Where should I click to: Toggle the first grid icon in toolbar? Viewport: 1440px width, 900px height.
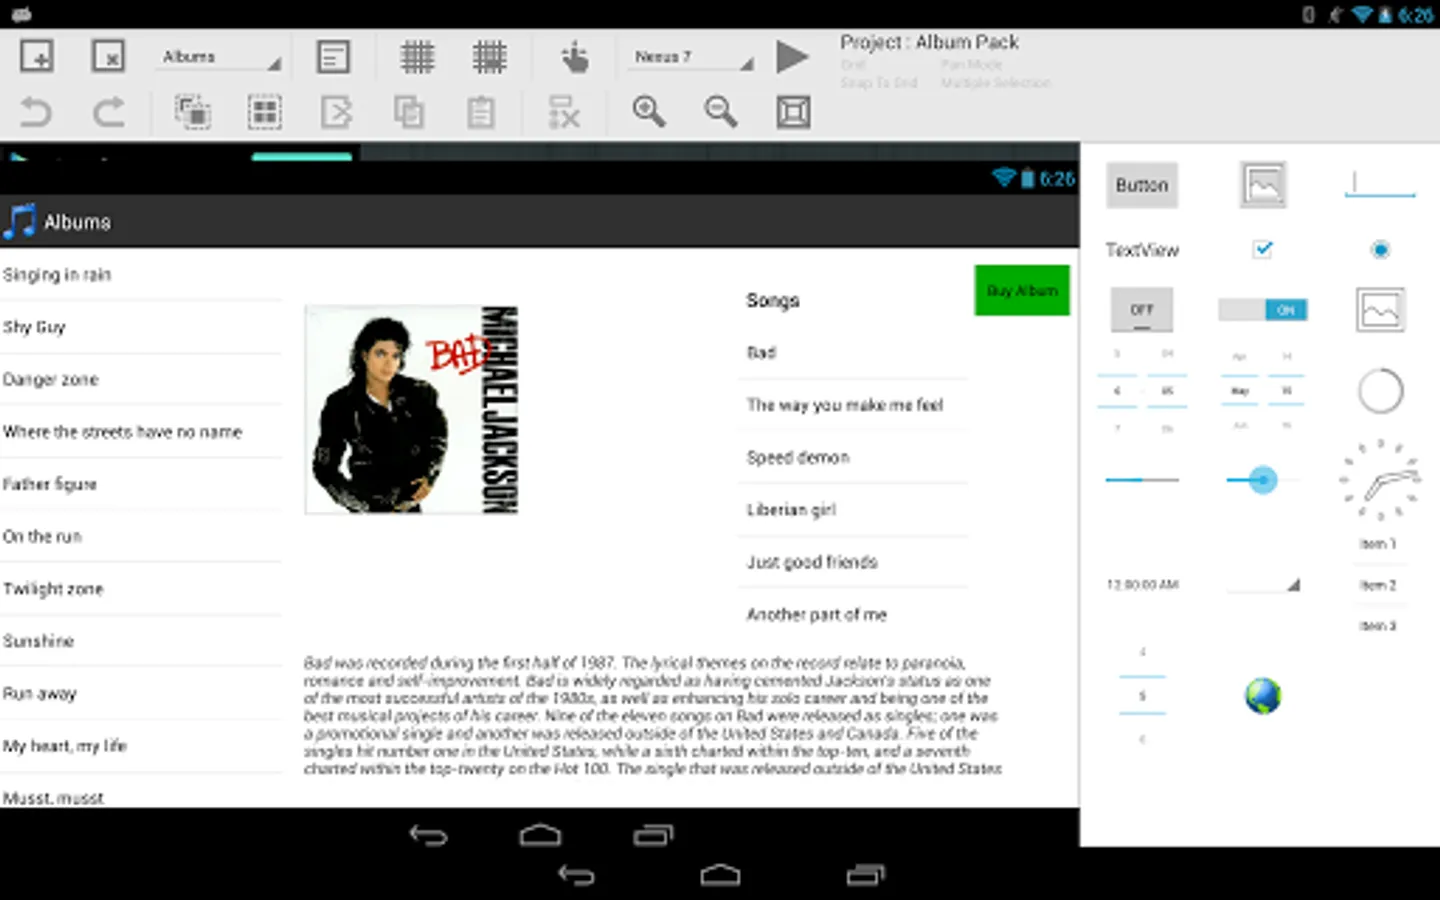tap(417, 56)
